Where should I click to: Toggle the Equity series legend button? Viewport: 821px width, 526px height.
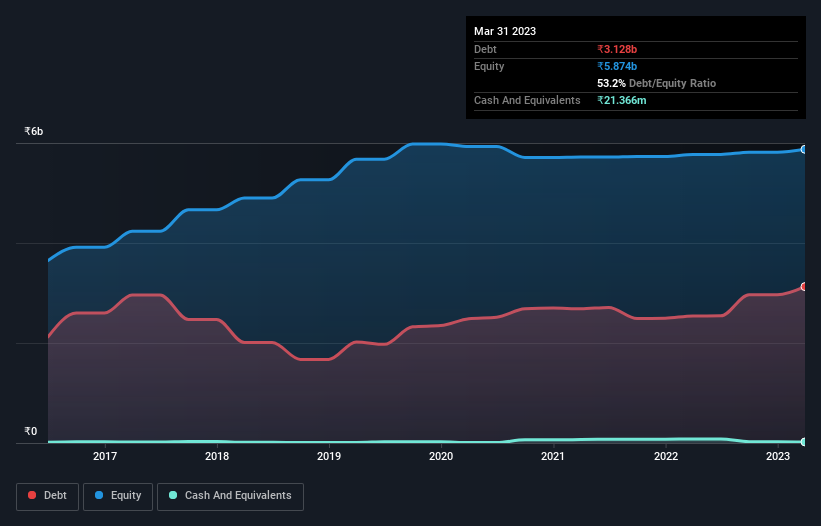[x=118, y=496]
